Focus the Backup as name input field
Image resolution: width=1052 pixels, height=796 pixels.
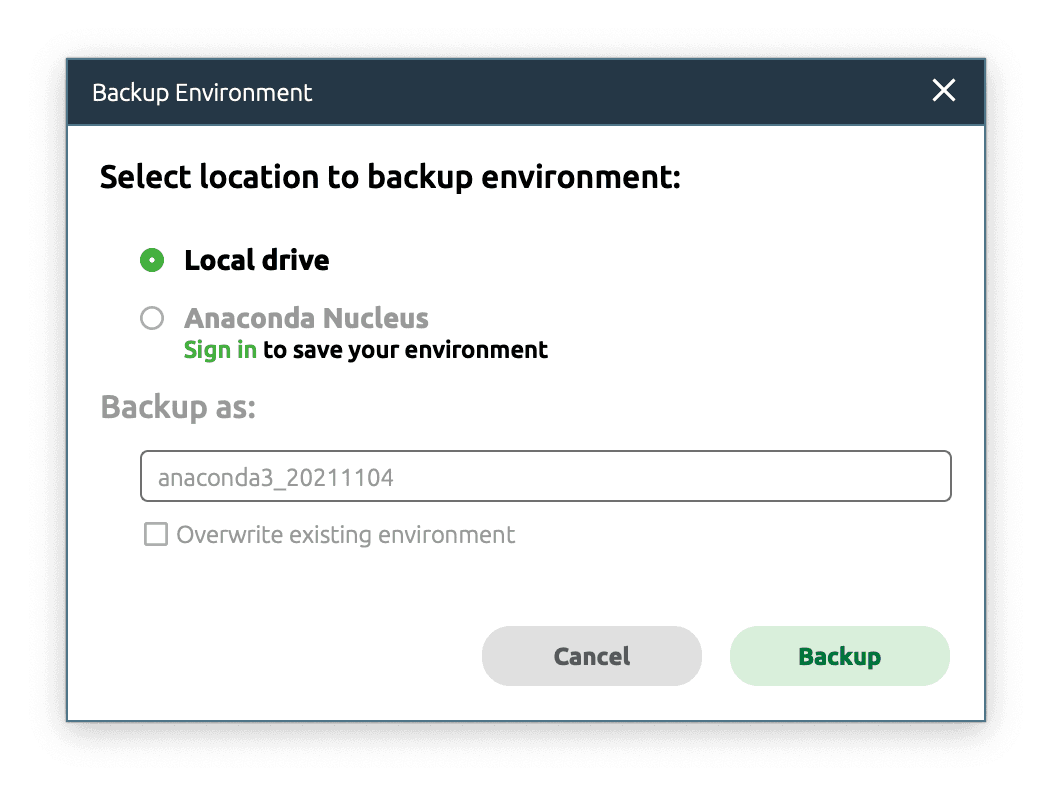545,476
